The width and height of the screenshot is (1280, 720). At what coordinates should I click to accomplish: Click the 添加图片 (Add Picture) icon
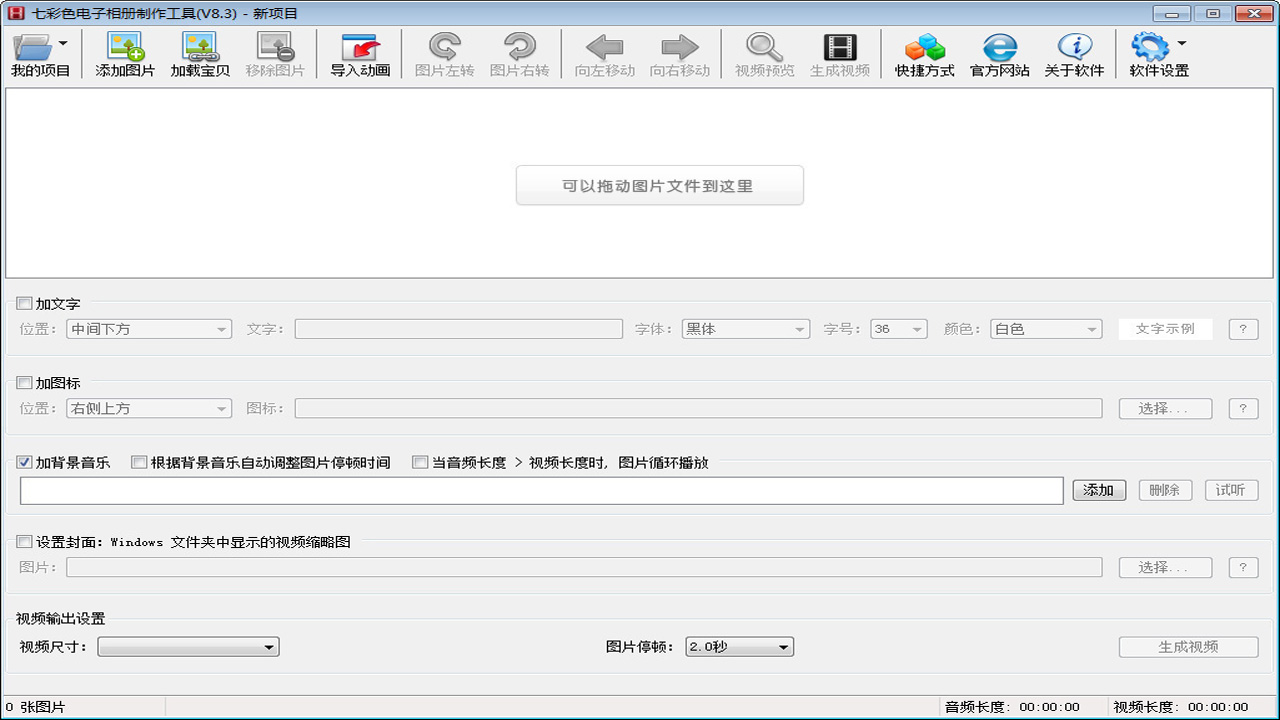(x=125, y=48)
